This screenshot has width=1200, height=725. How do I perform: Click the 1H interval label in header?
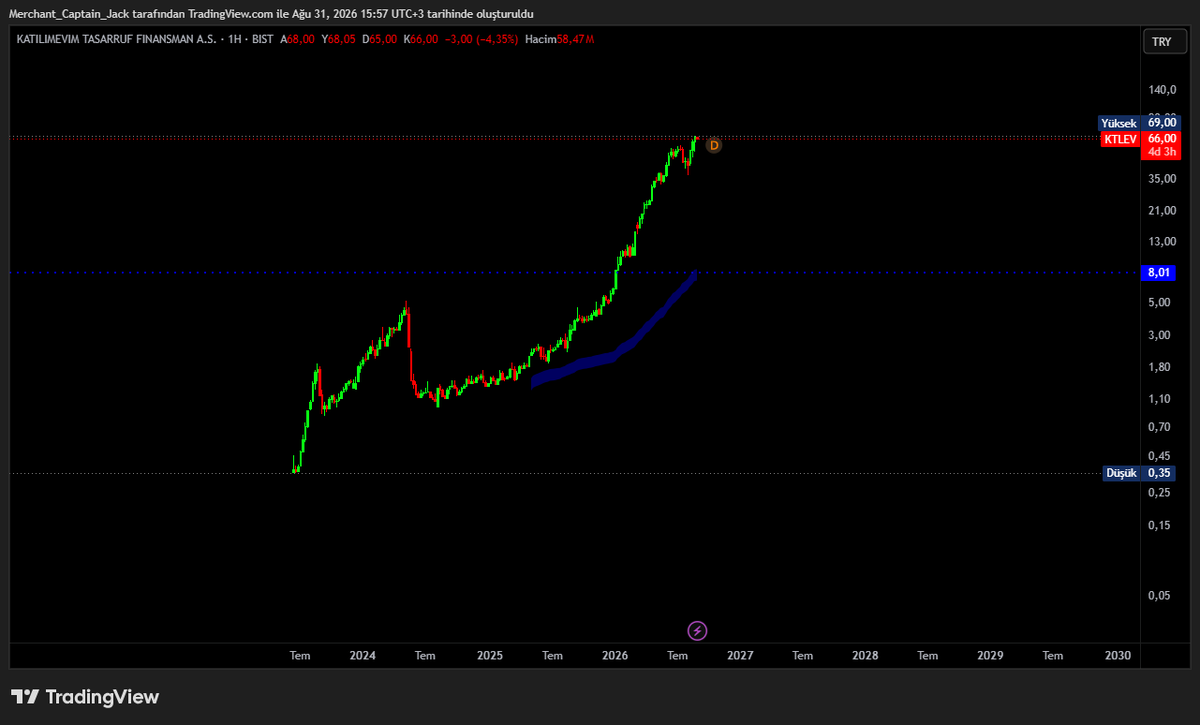point(235,40)
